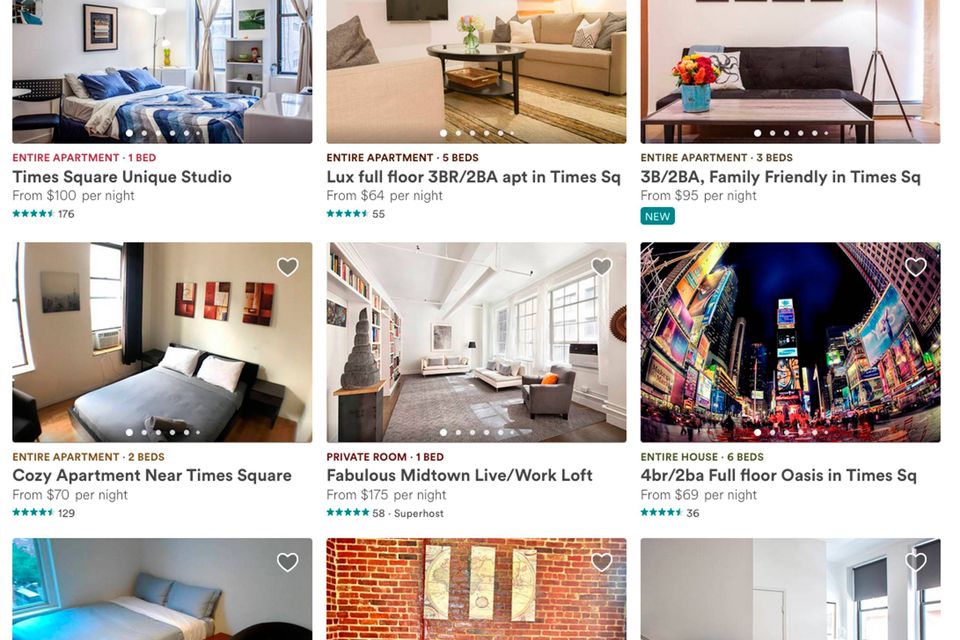Click heart on bottom-left blue bedroom listing
The image size is (960, 640).
[288, 562]
